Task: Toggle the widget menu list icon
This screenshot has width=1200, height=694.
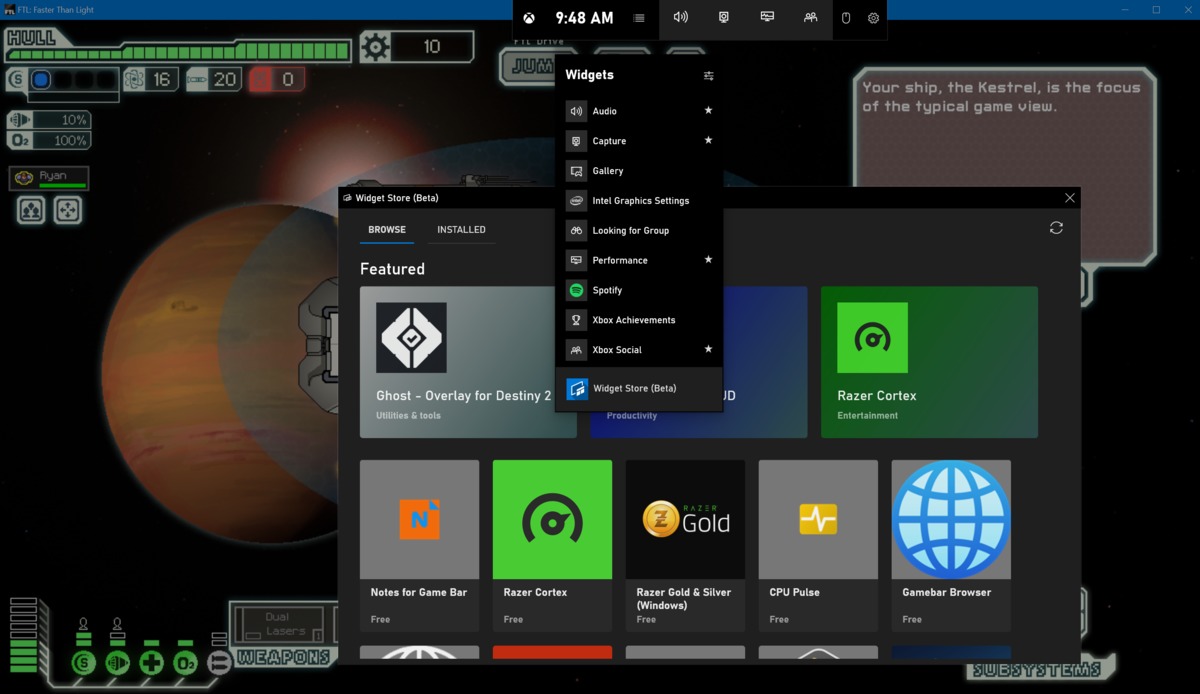Action: point(639,18)
